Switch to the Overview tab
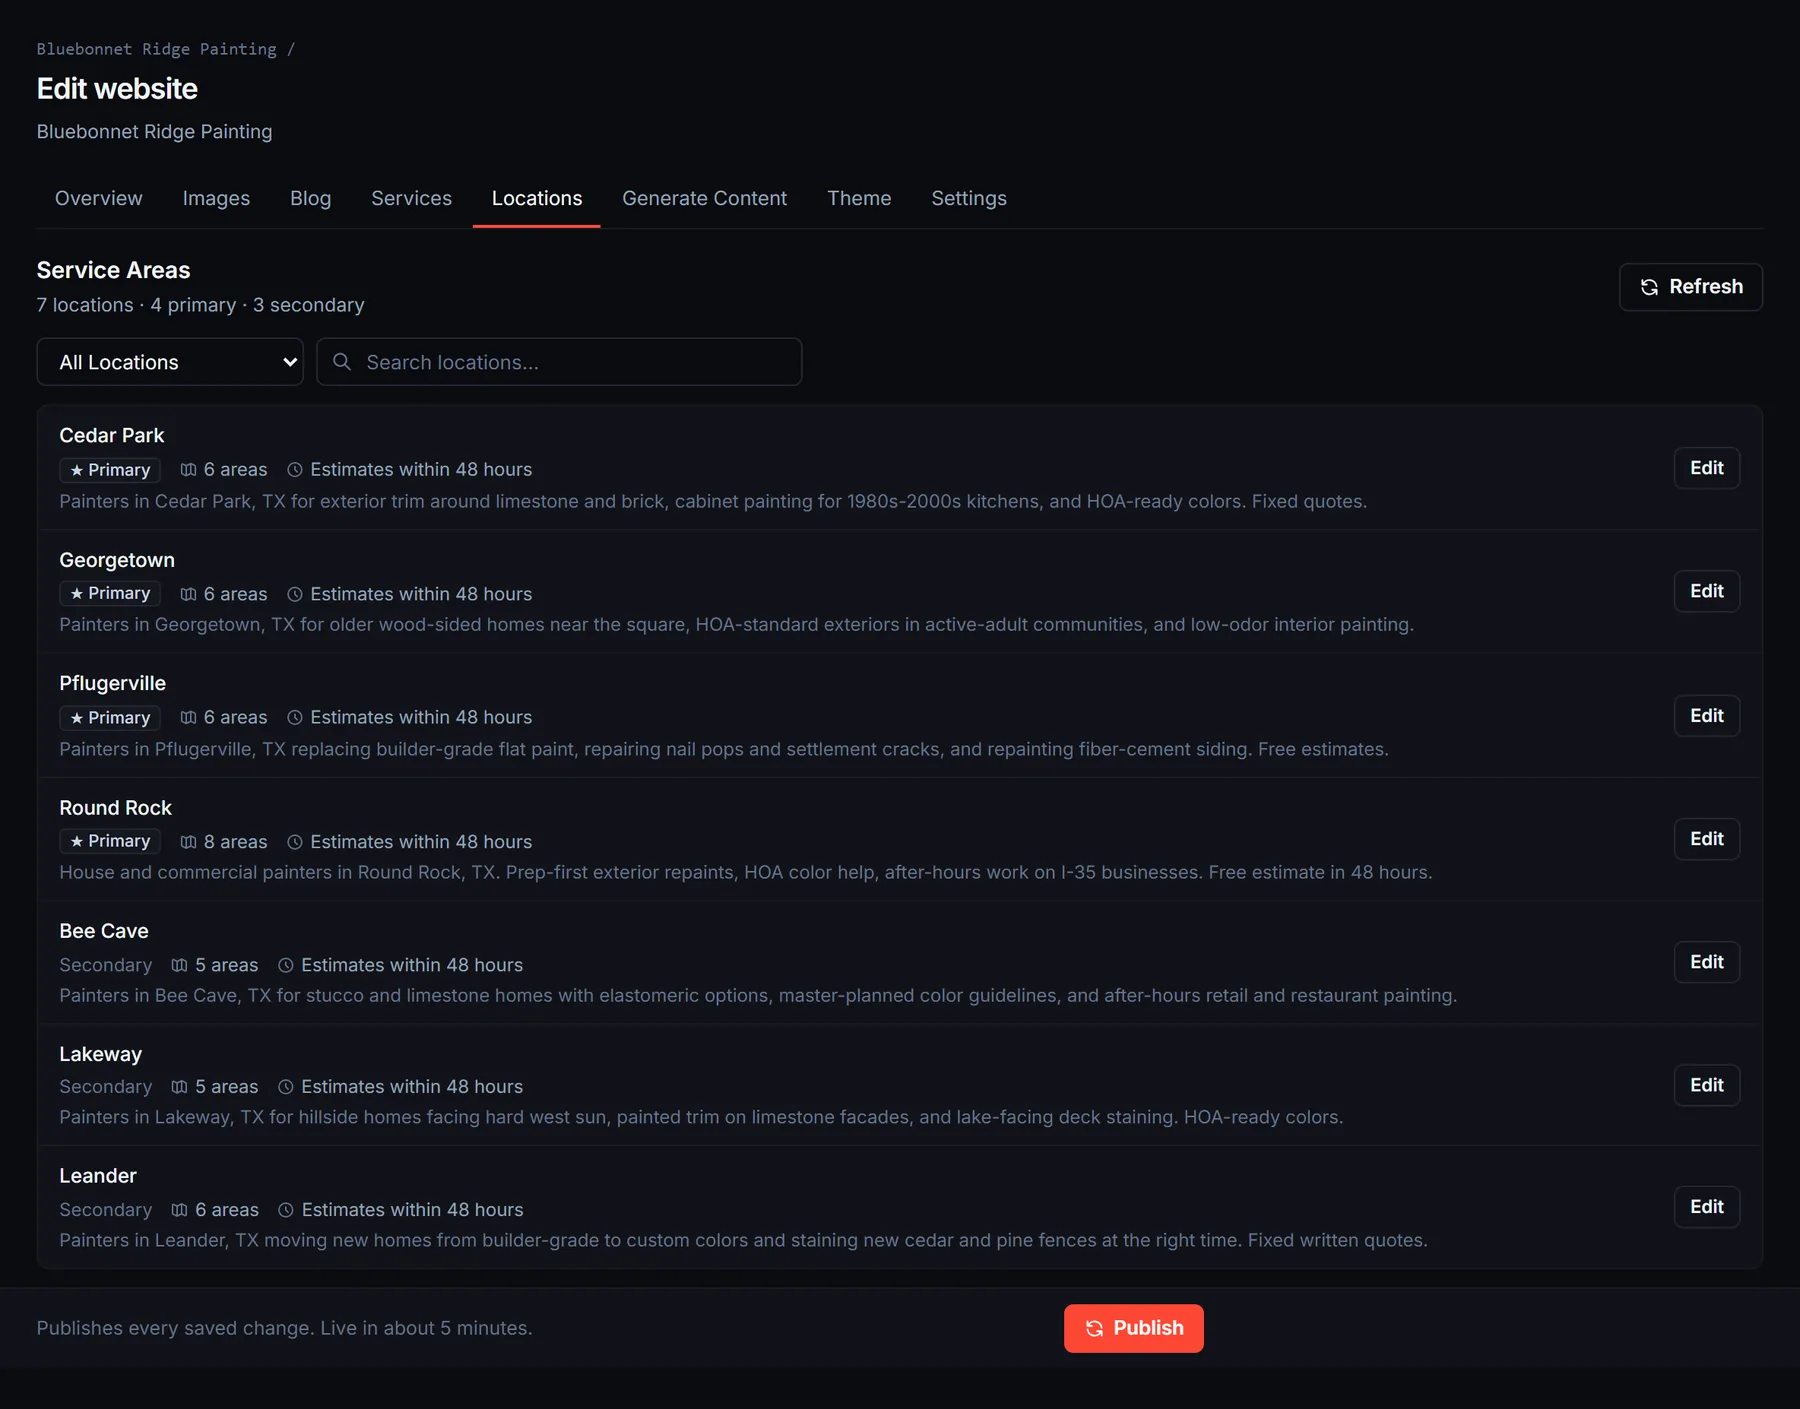This screenshot has height=1409, width=1800. click(99, 198)
